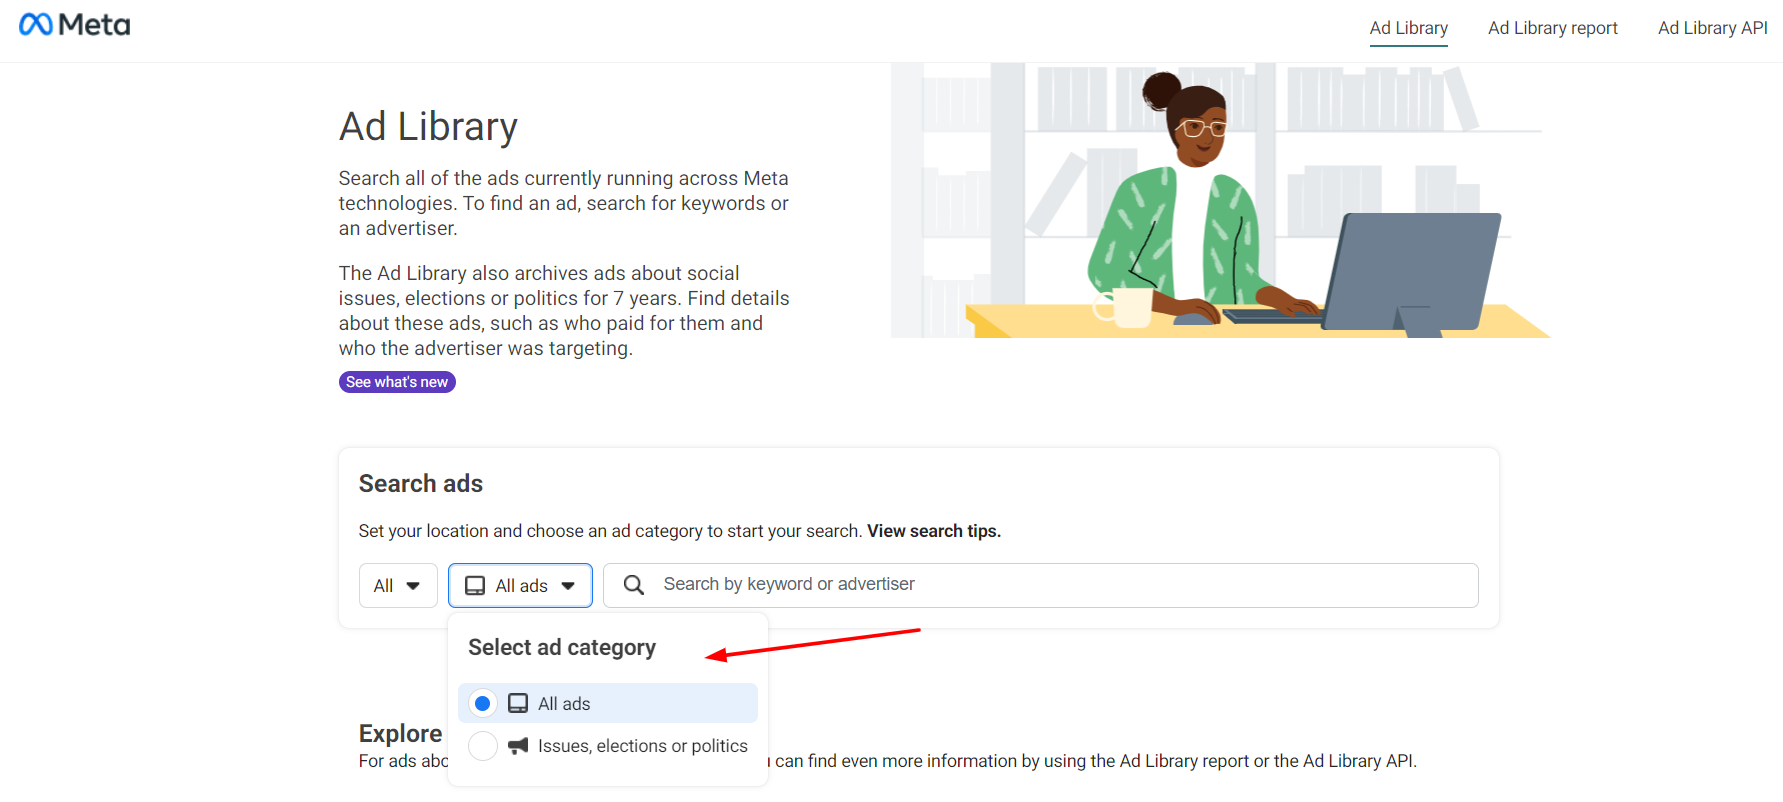Click the Meta logo
Screen dimensions: 1783x802
[x=75, y=25]
